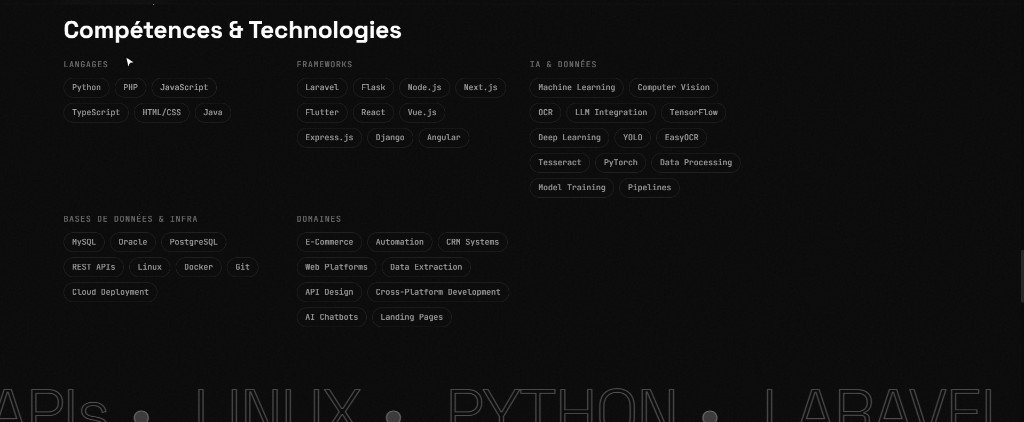This screenshot has width=1024, height=422.
Task: Click the Tesseract tag
Action: click(560, 163)
